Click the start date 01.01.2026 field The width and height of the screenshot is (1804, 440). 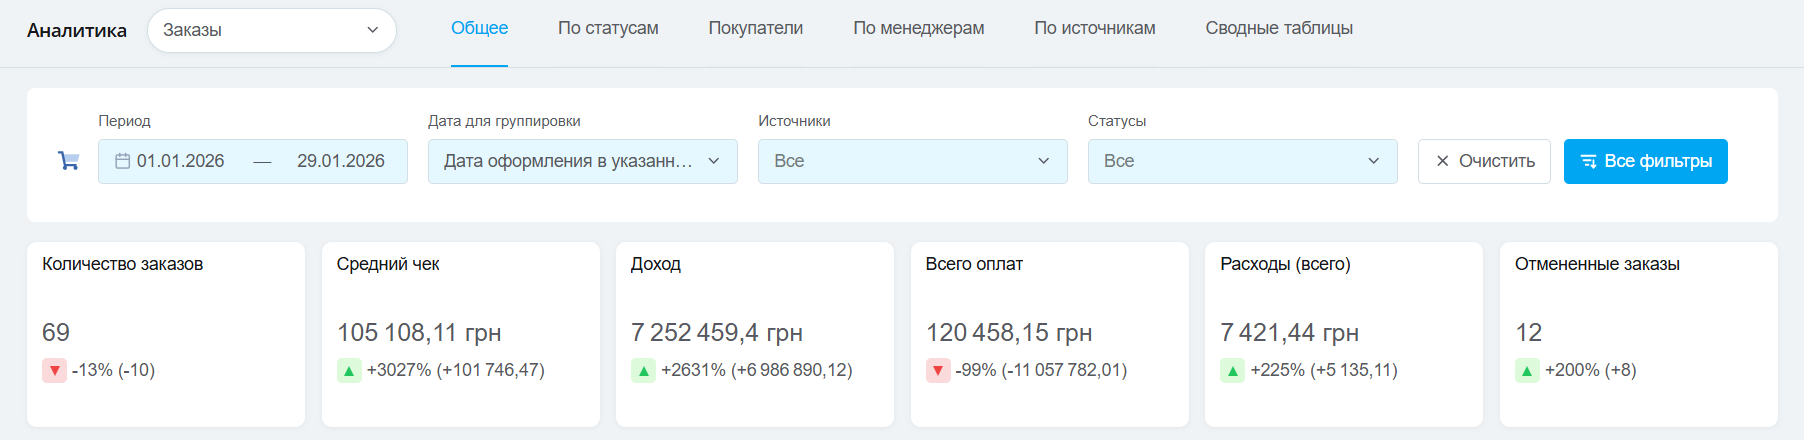tap(181, 161)
